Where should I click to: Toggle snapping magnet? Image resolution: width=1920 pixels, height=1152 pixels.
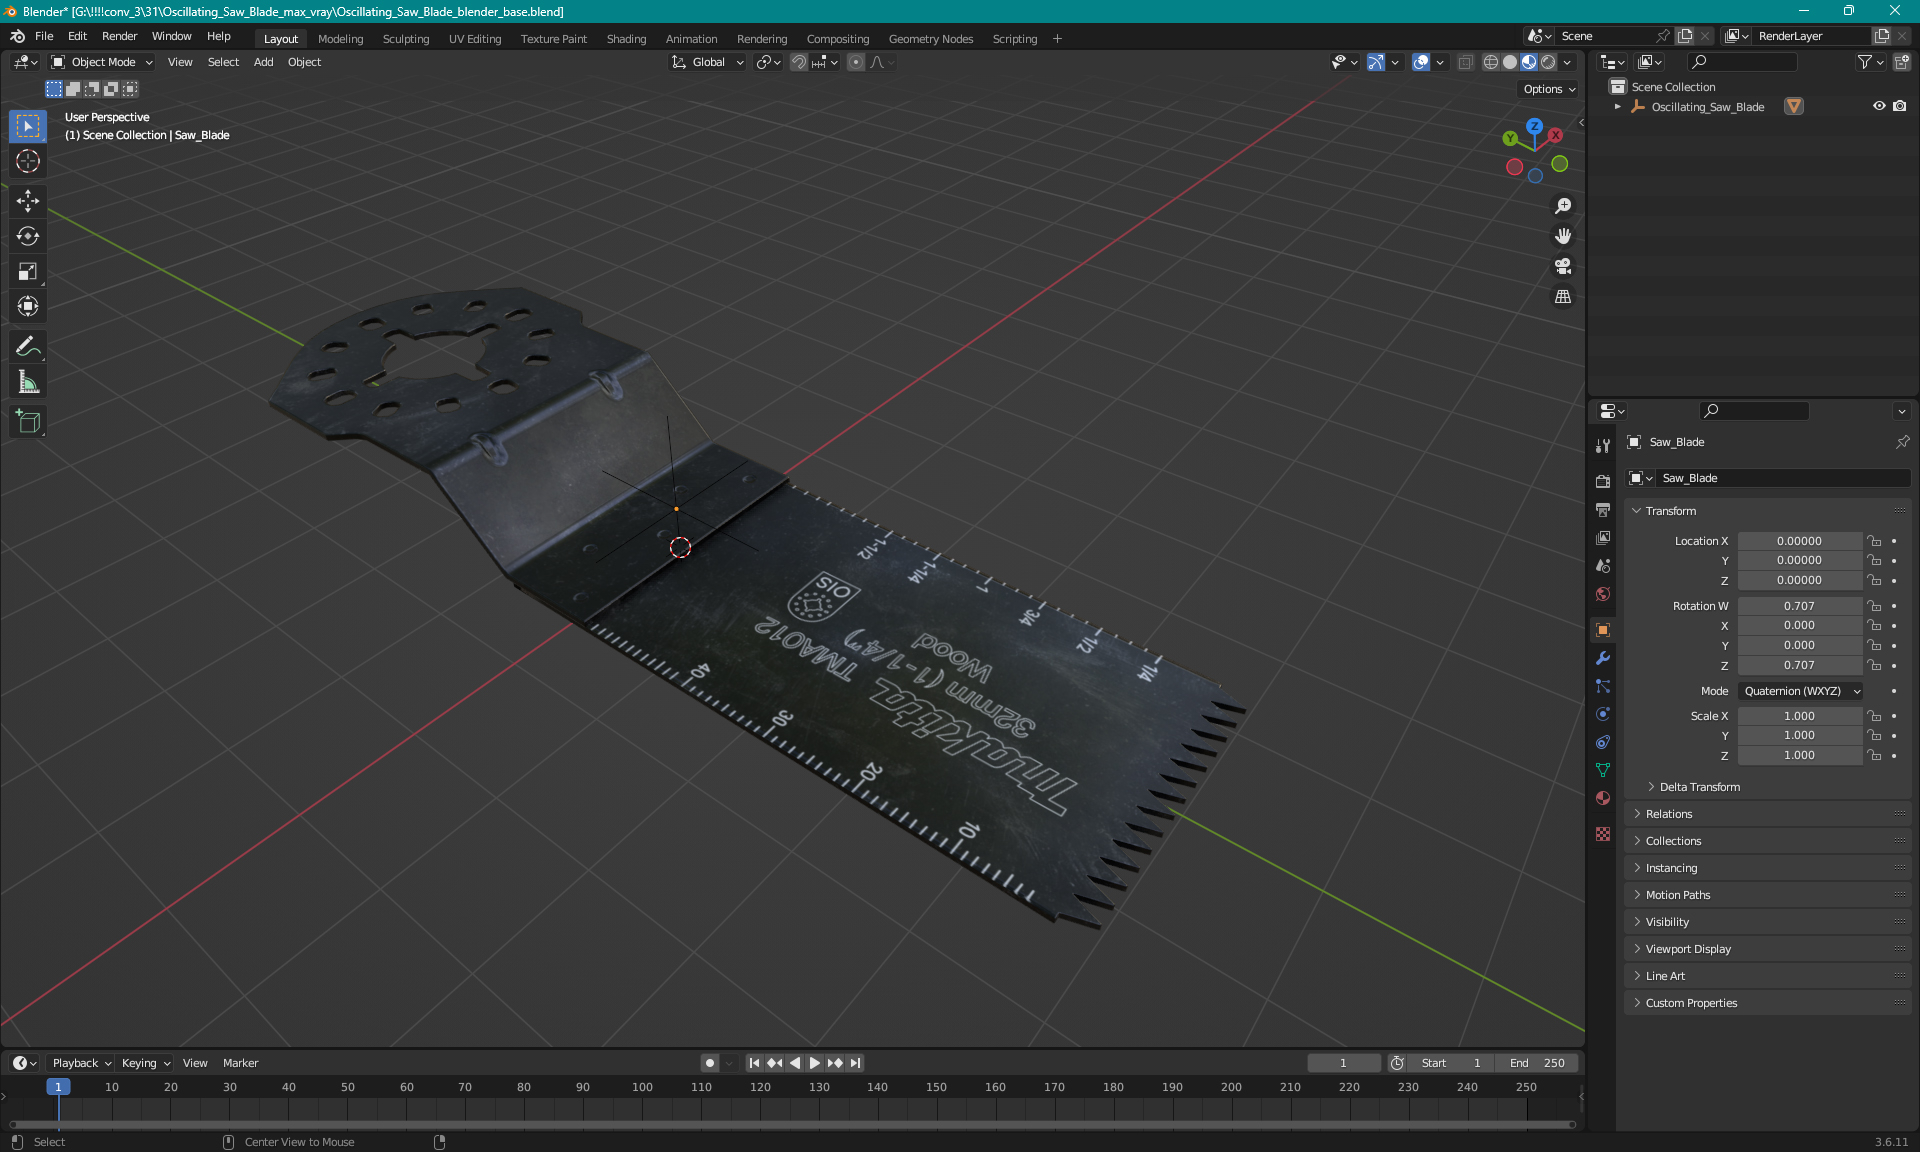click(x=799, y=62)
